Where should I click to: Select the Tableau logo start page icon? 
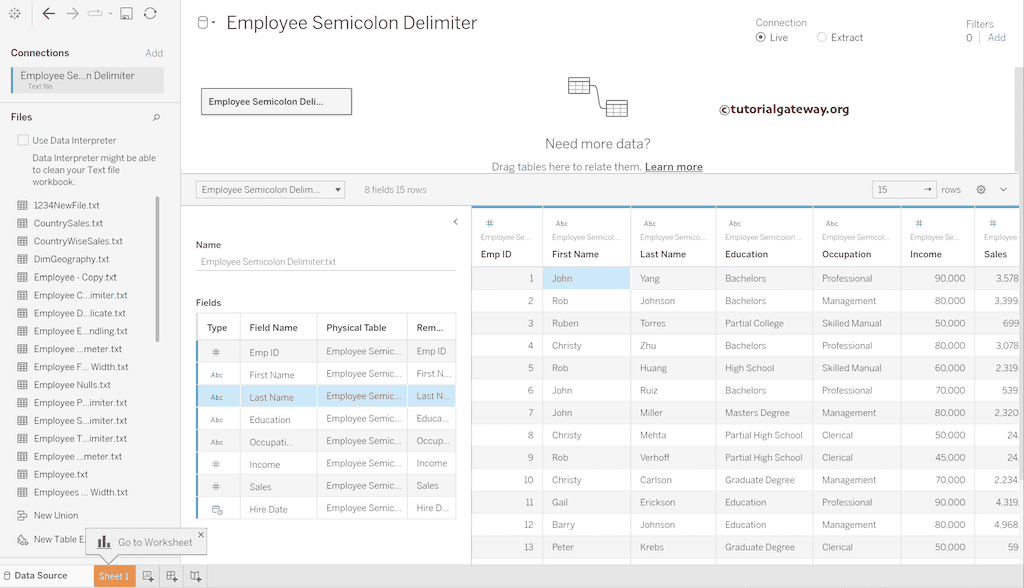click(x=14, y=13)
